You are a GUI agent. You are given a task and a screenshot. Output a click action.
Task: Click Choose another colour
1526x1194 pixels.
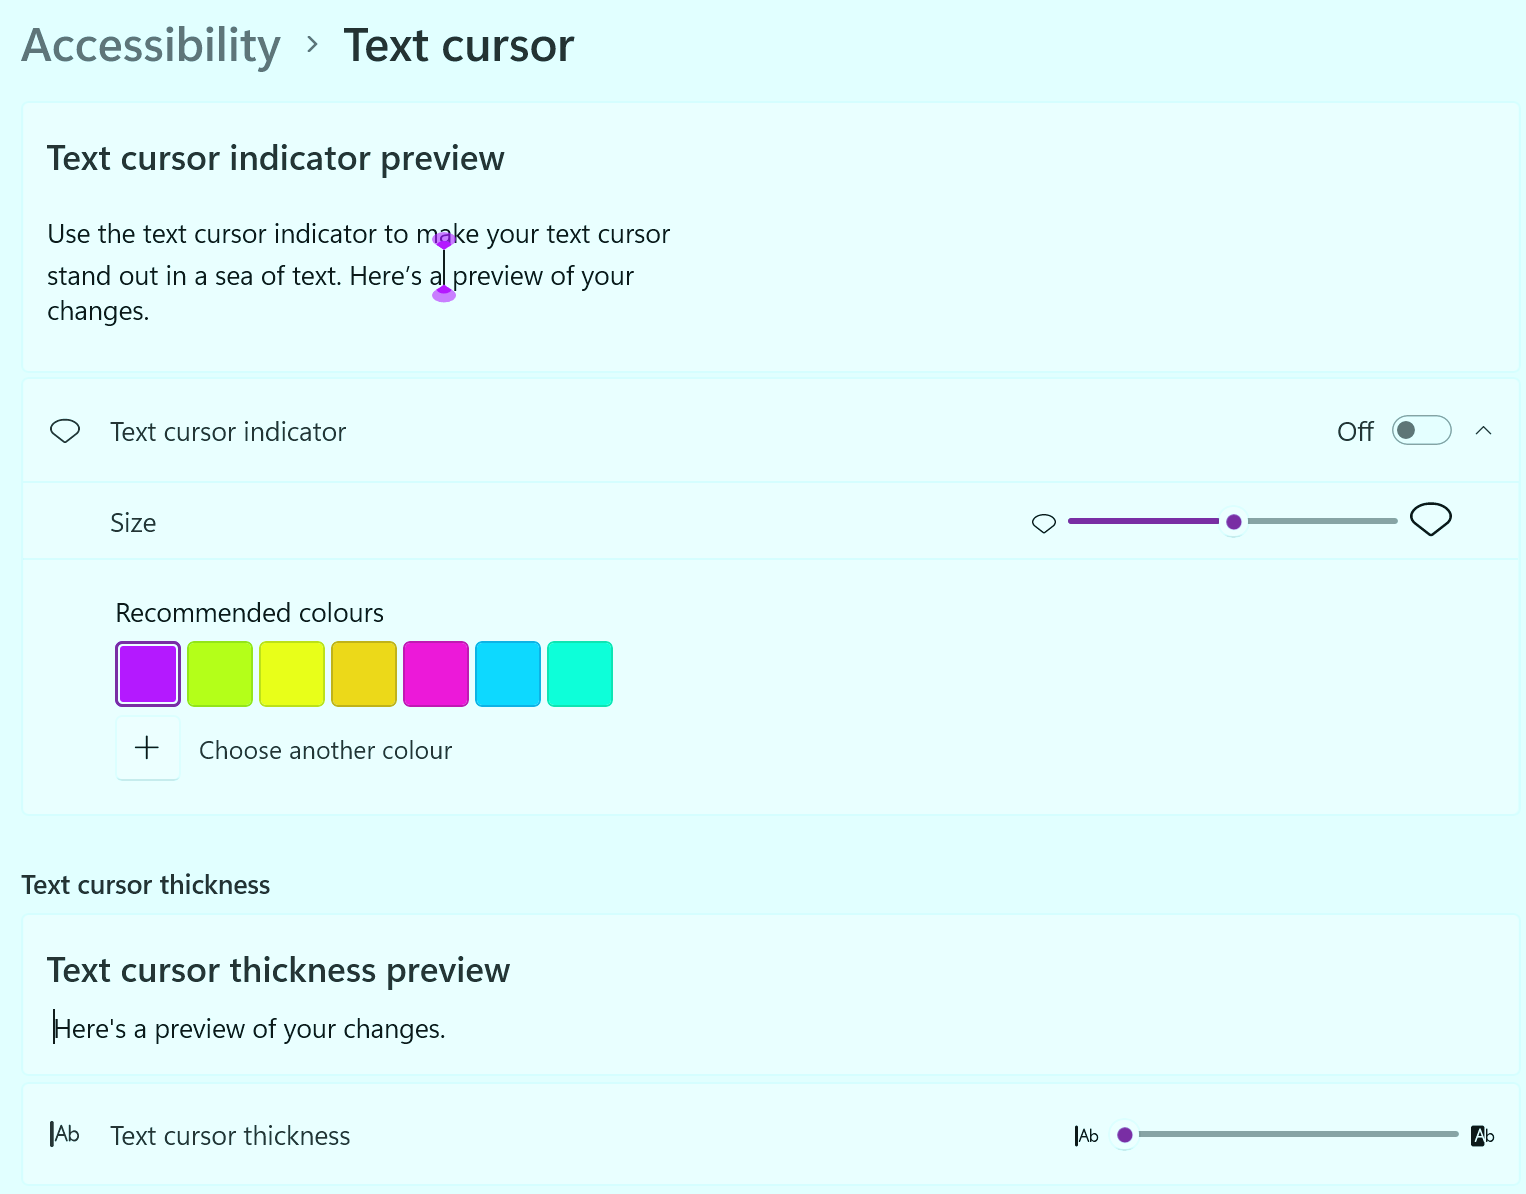[325, 750]
